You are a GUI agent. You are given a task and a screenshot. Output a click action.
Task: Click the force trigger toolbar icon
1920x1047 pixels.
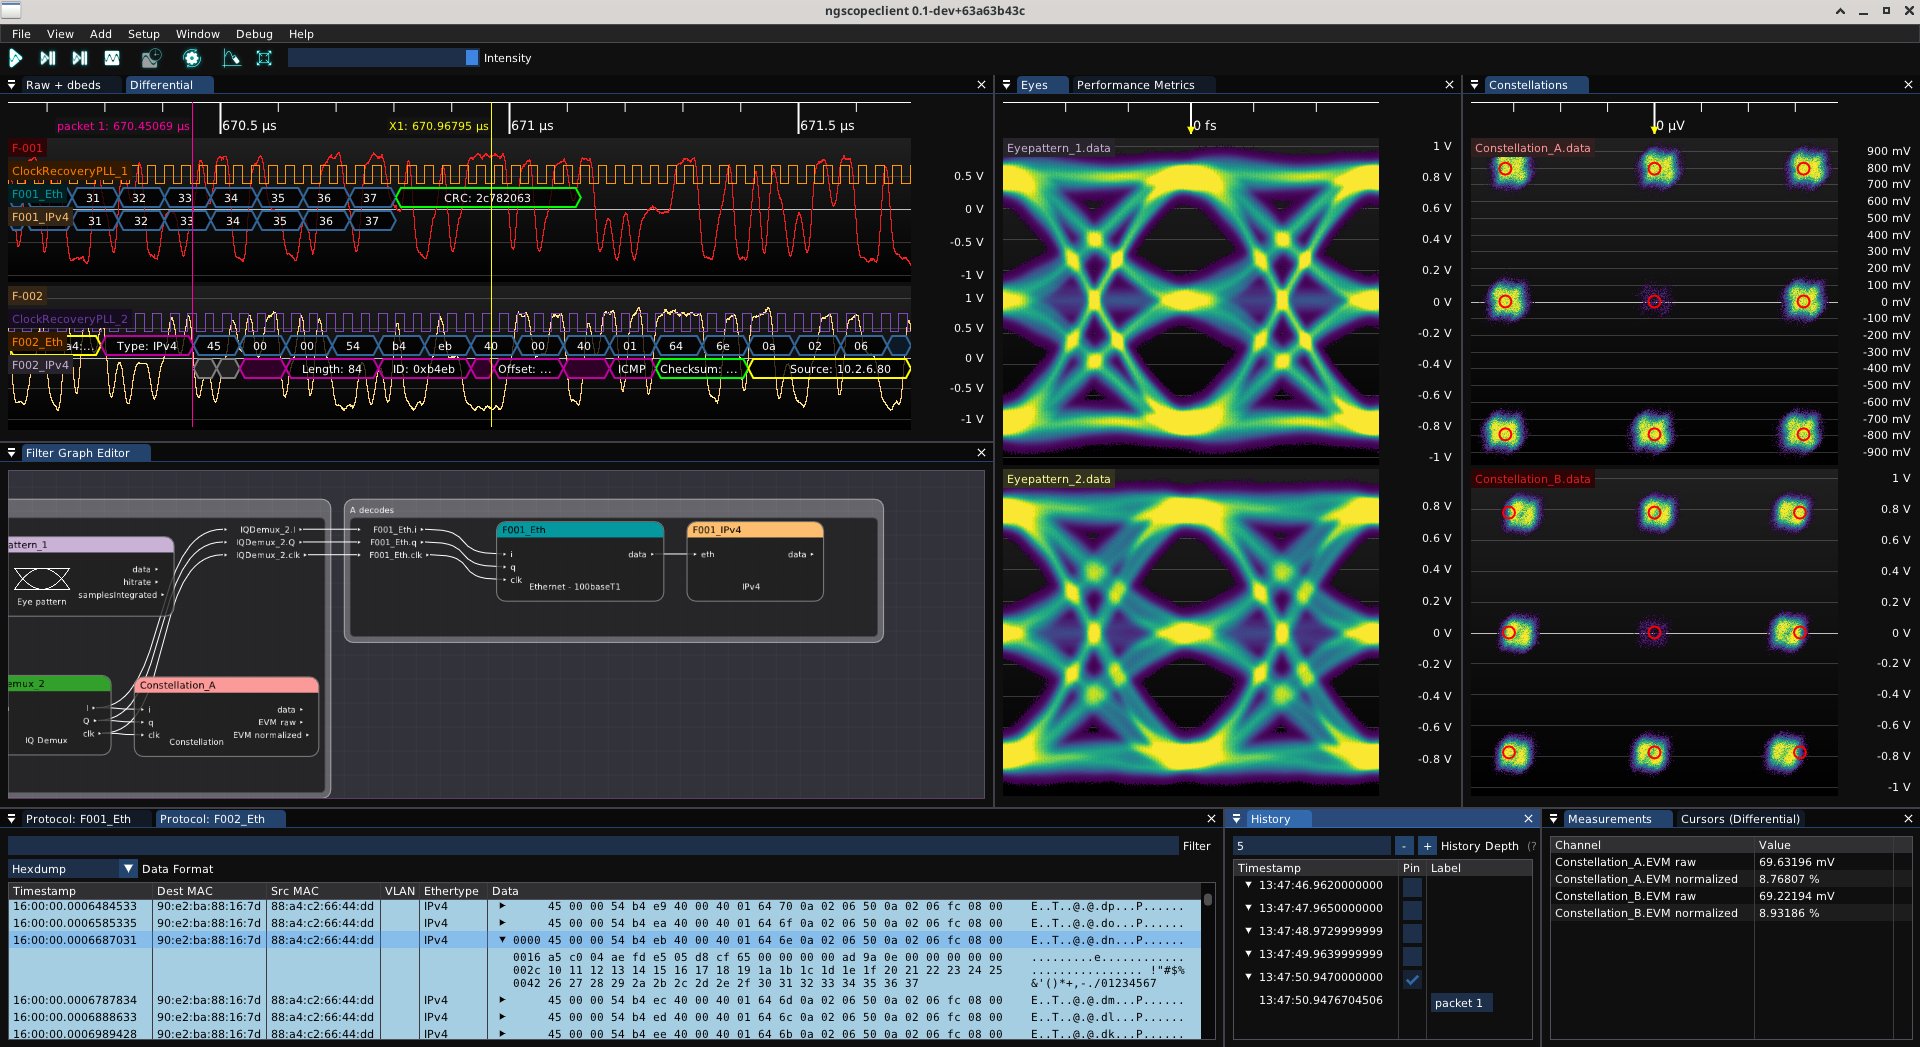point(80,58)
